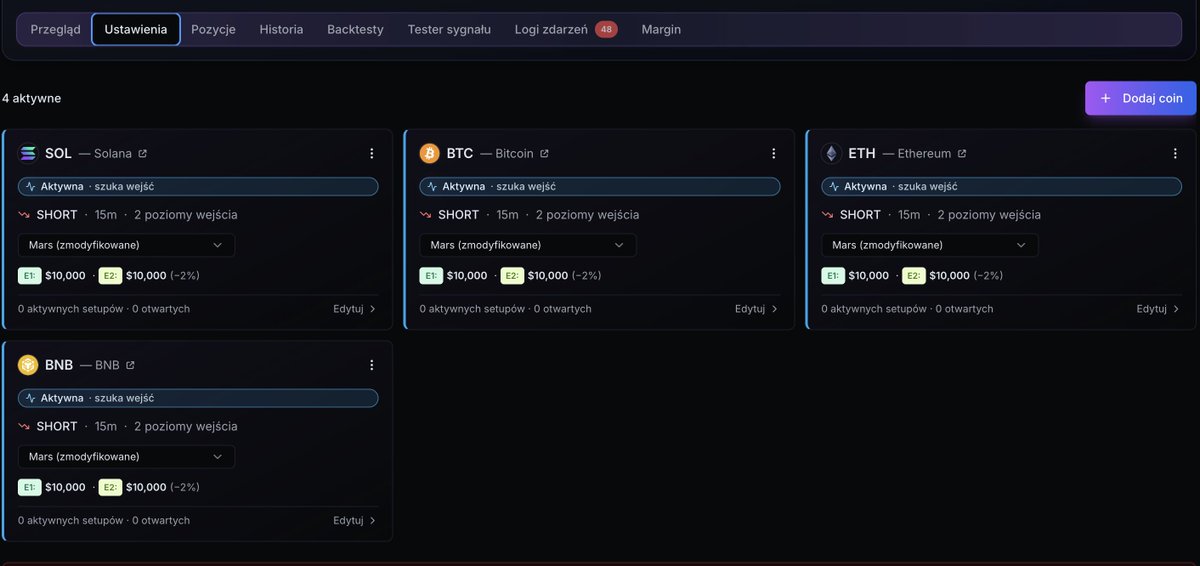Image resolution: width=1200 pixels, height=566 pixels.
Task: Click the E2 tag on ETH card
Action: click(914, 276)
